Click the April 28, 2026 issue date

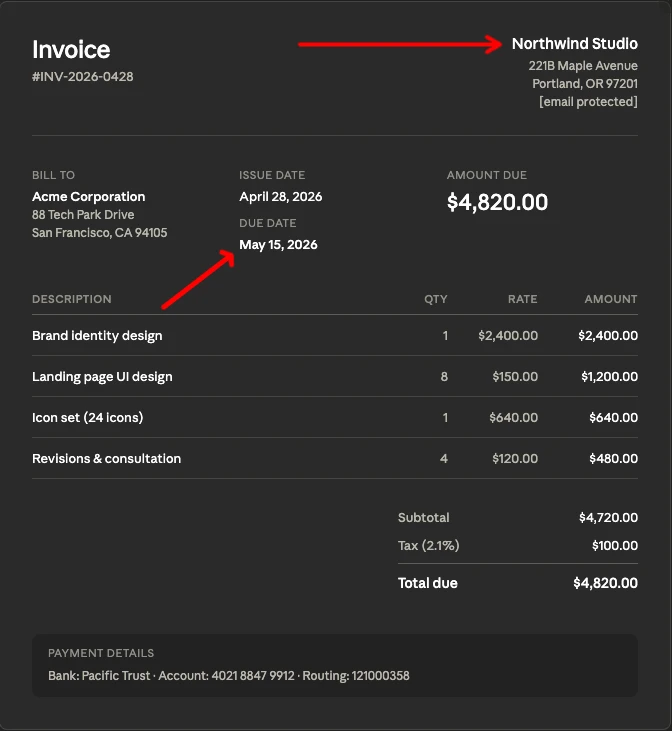[x=281, y=197]
